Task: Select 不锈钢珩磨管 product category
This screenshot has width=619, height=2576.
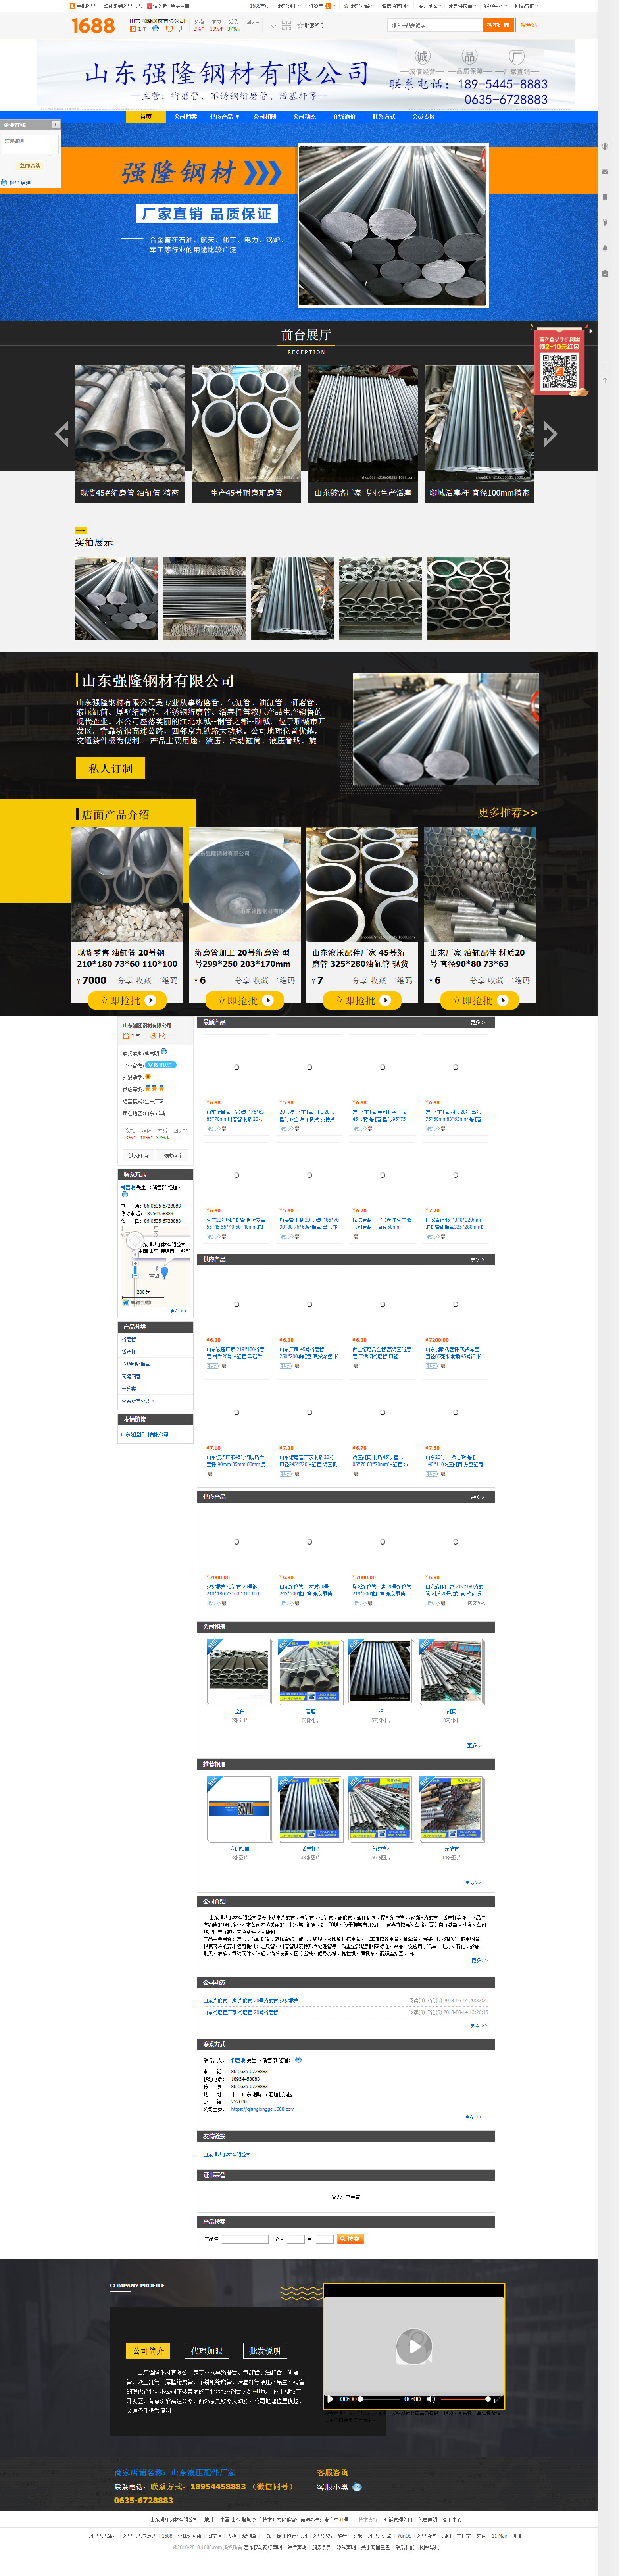Action: click(x=136, y=1364)
